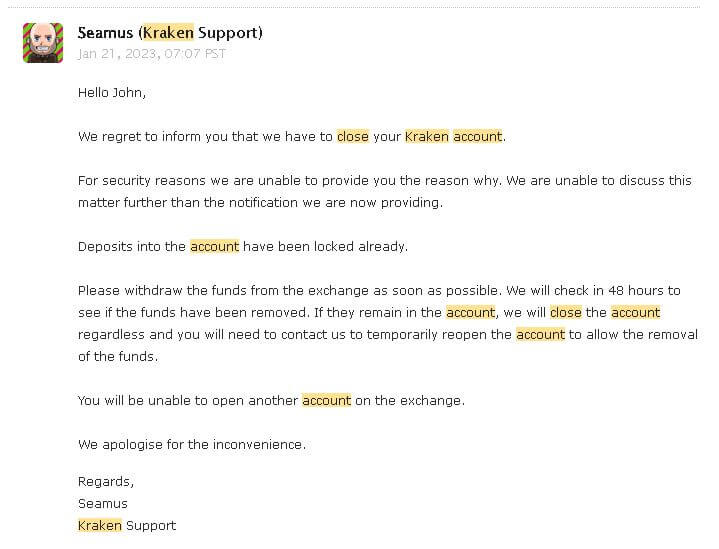Screen dimensions: 719x549
Task: Click Seamus's avatar image
Action: 43,43
